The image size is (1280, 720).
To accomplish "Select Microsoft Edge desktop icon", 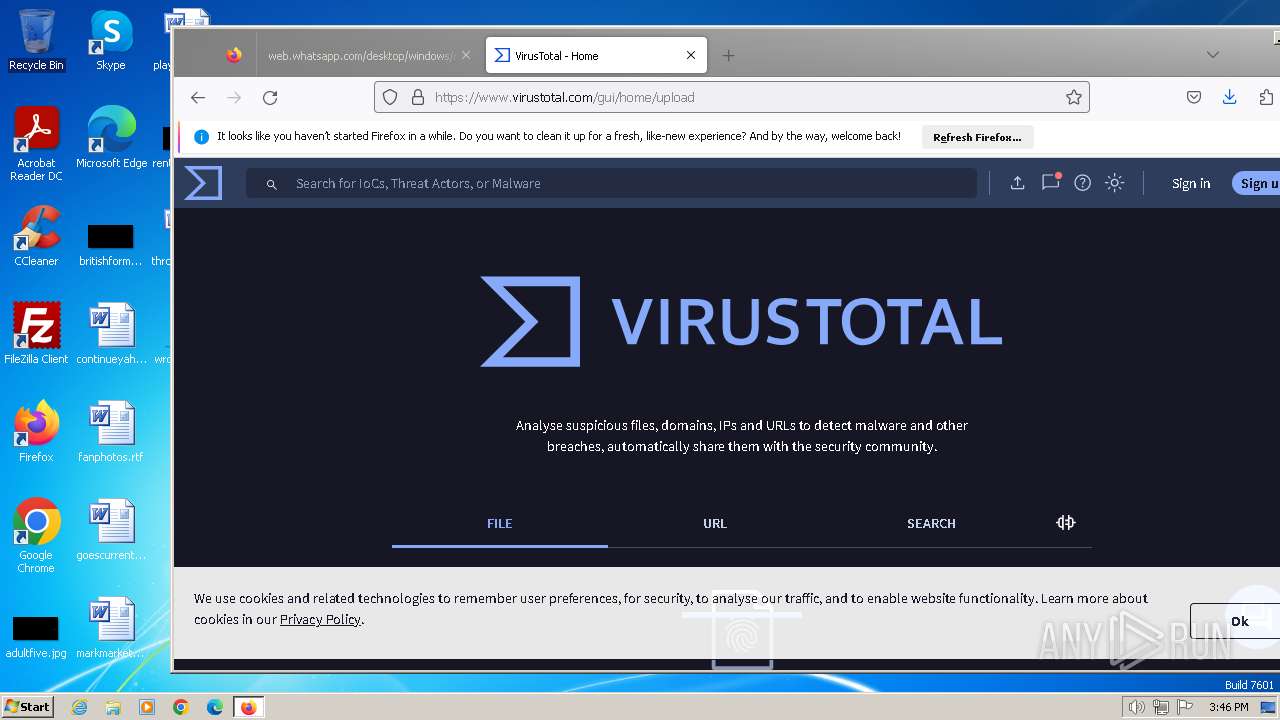I will (111, 137).
